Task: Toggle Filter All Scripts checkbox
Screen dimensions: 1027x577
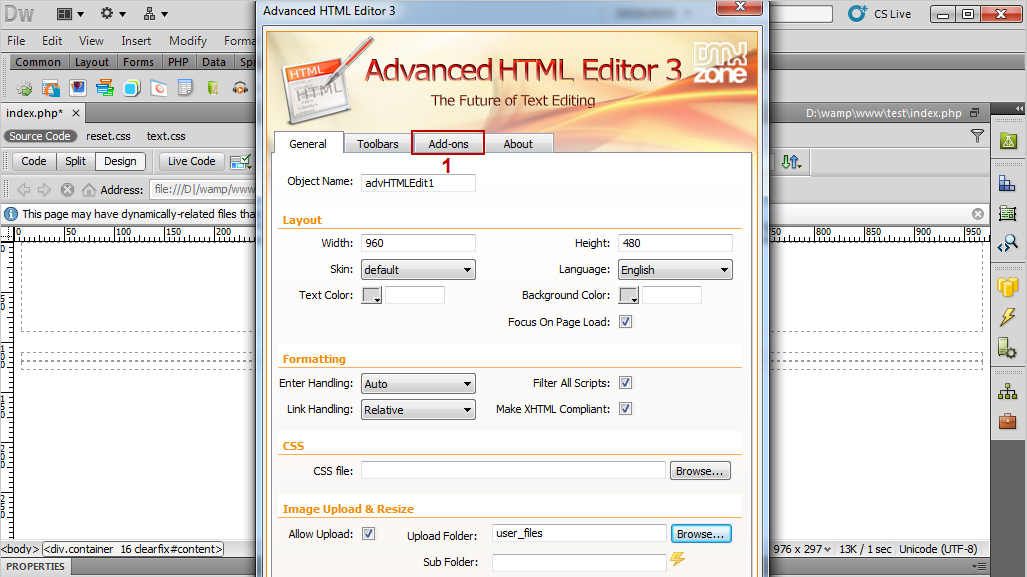Action: point(626,382)
